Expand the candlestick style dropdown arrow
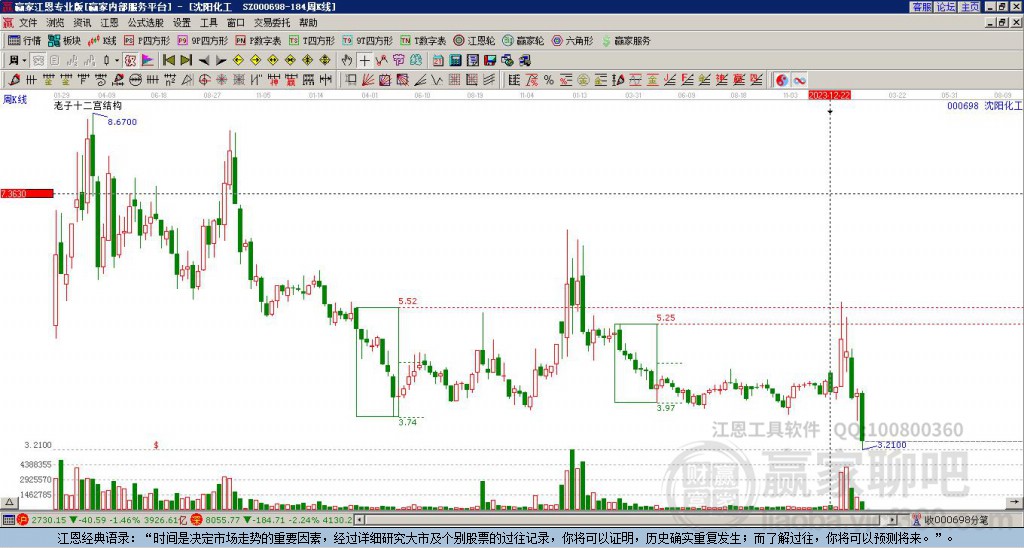 click(117, 61)
